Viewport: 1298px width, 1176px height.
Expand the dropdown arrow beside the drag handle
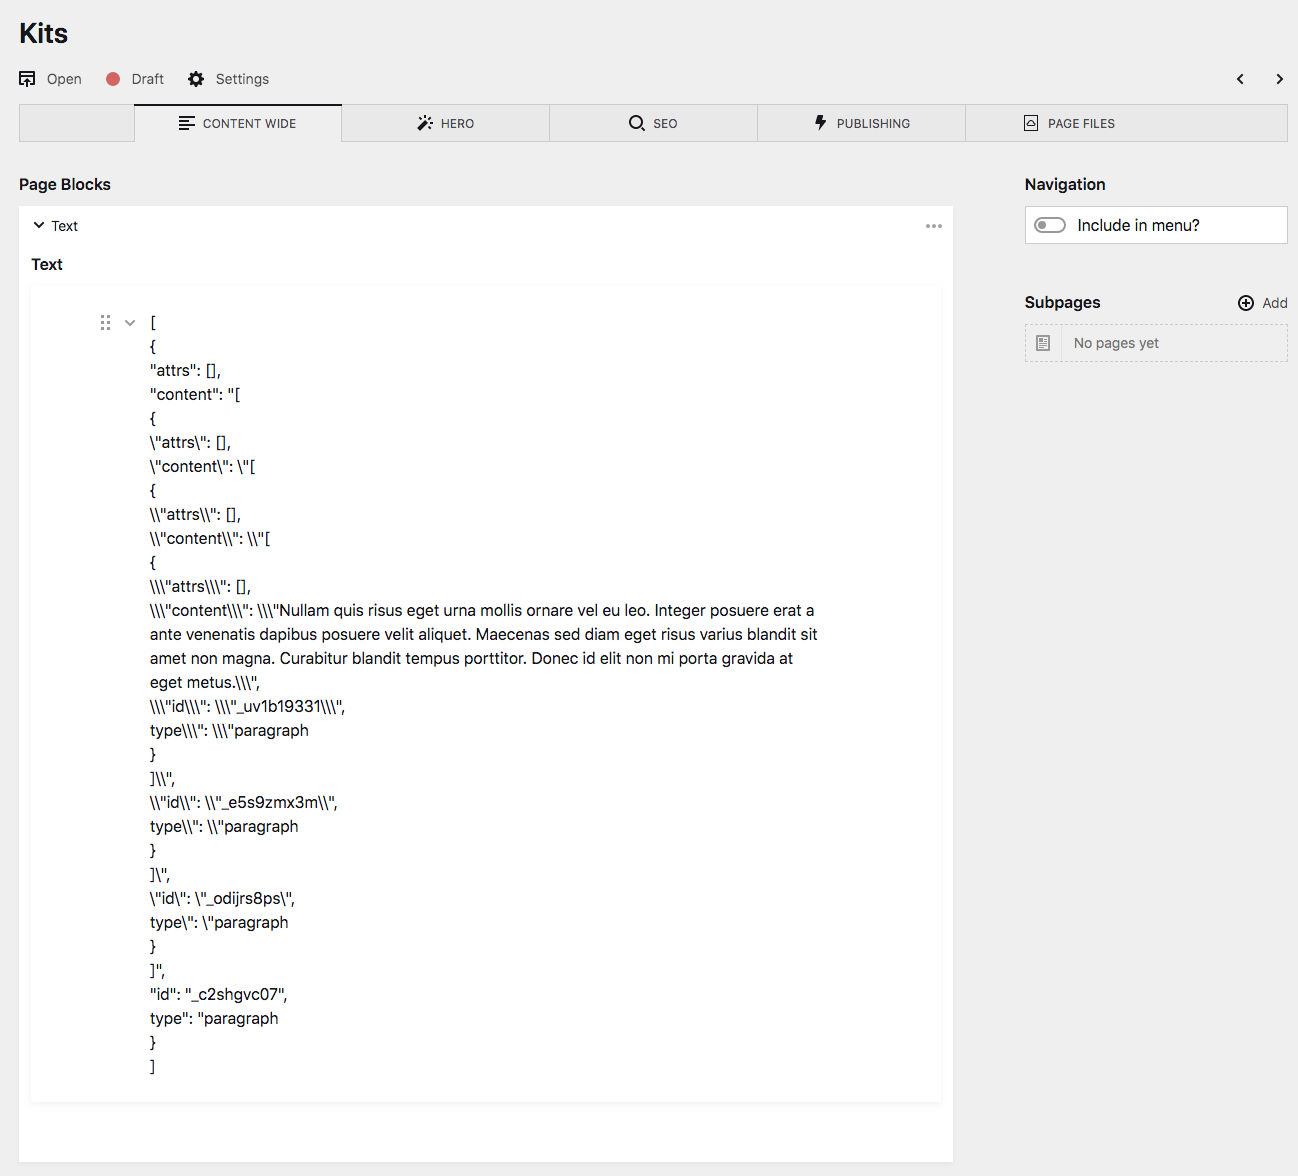pos(130,322)
